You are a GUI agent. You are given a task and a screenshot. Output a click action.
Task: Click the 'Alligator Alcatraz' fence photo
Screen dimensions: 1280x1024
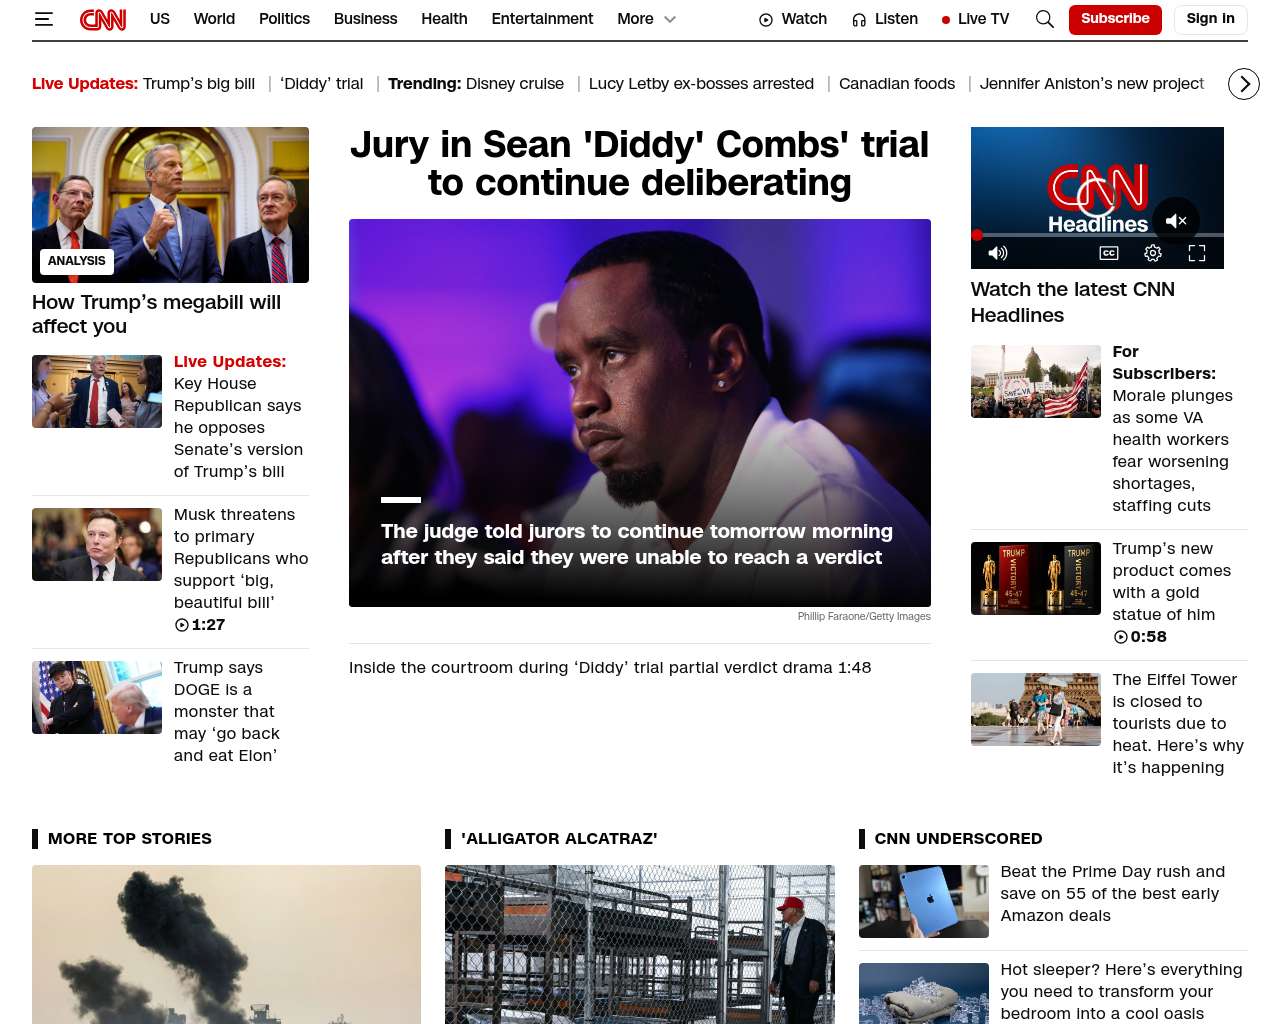coord(640,944)
